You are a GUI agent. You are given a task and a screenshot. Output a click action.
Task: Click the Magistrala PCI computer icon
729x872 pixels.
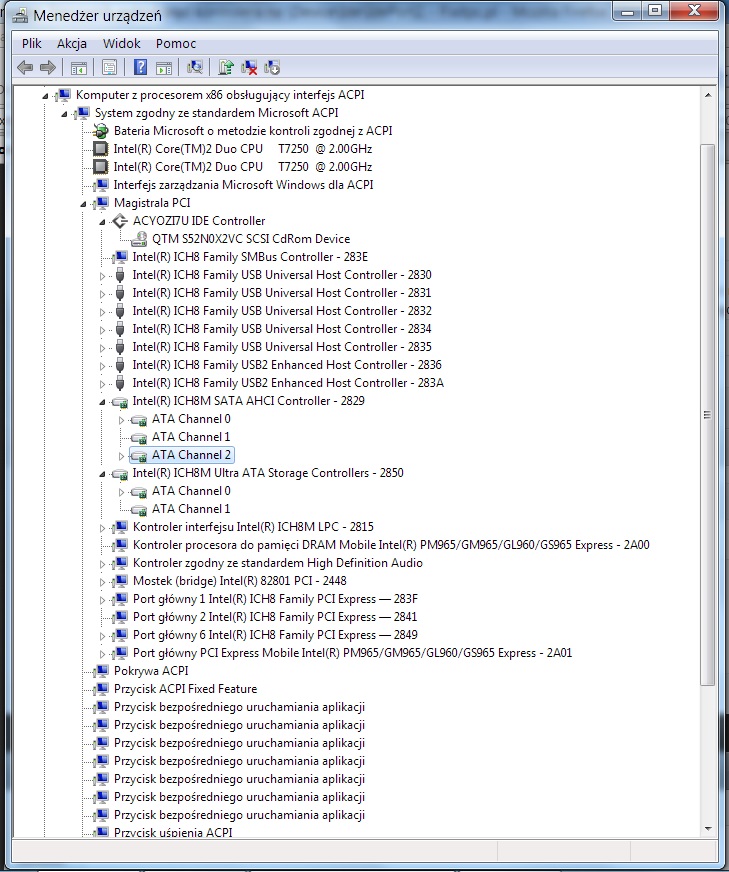tap(101, 203)
